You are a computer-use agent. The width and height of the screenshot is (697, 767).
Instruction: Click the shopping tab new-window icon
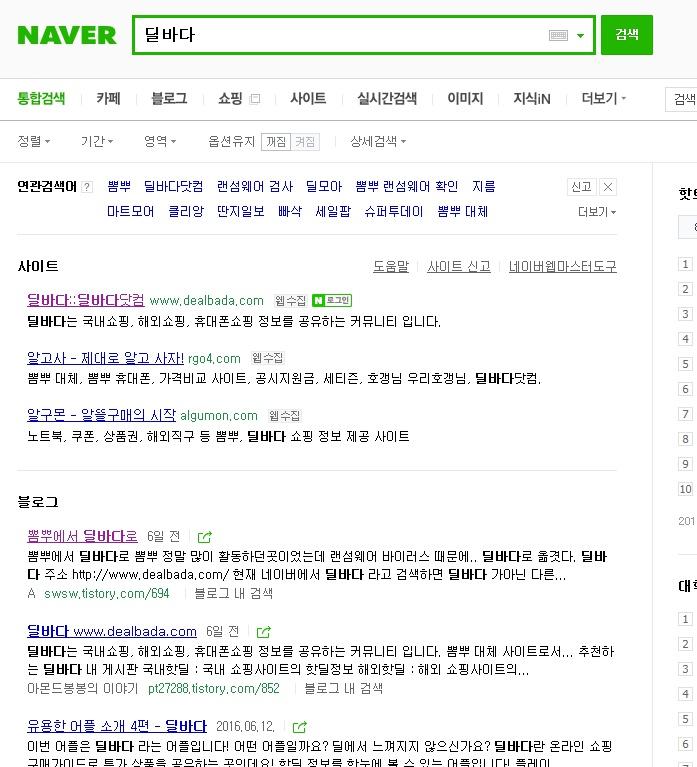click(255, 99)
